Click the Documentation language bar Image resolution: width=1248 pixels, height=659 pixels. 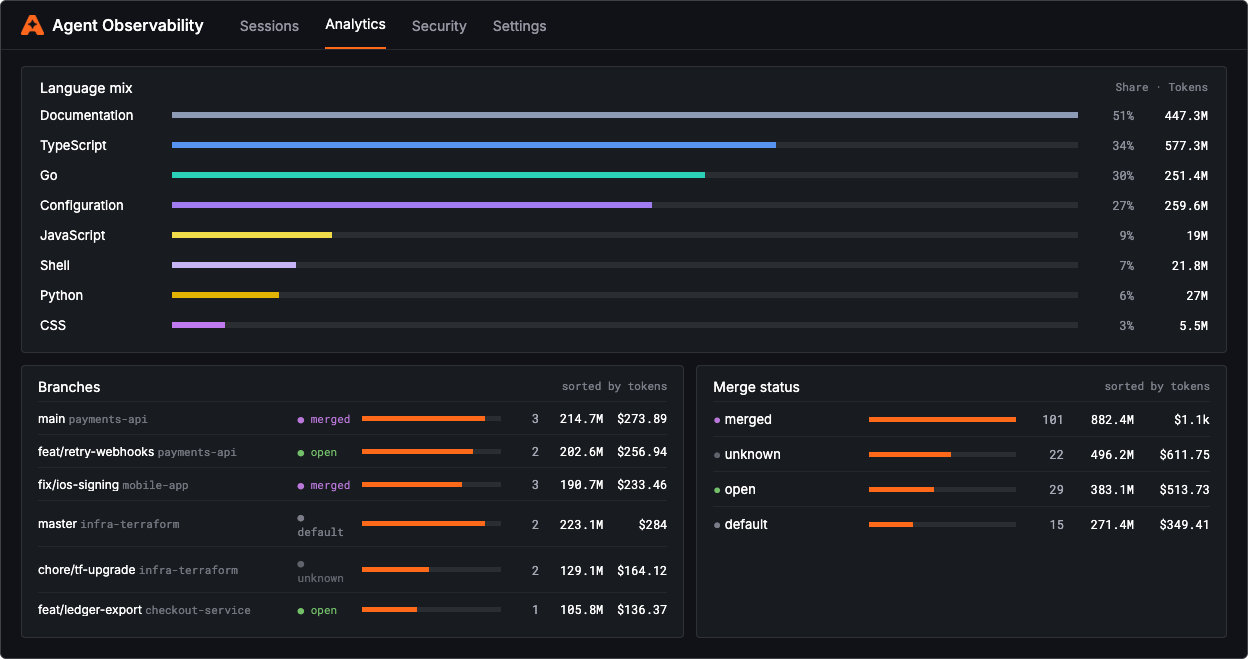625,115
